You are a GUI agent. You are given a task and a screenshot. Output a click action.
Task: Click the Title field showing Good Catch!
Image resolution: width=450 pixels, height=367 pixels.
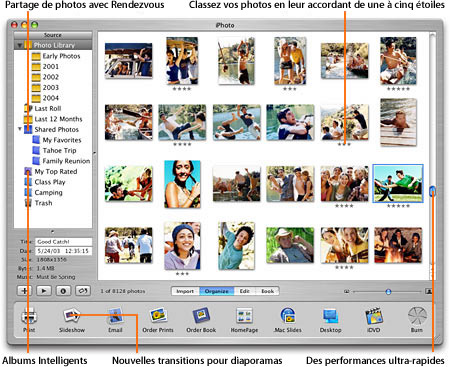(x=63, y=242)
